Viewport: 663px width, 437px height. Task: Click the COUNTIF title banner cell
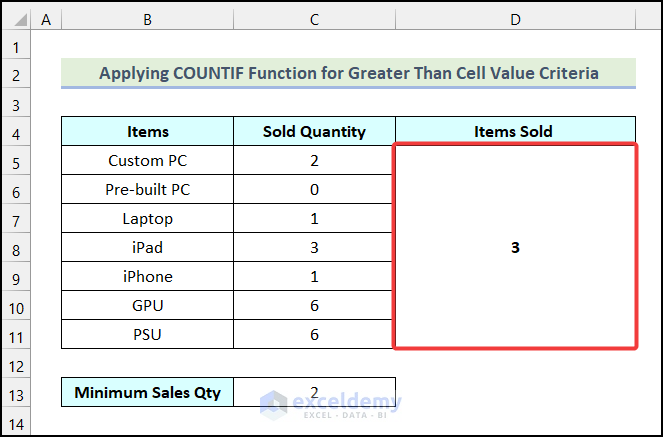348,73
